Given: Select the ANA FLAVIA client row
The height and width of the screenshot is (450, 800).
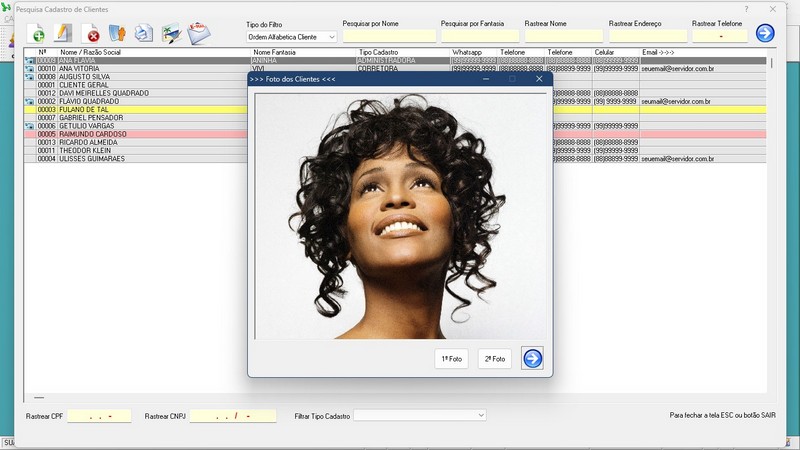Looking at the screenshot, I should 395,61.
